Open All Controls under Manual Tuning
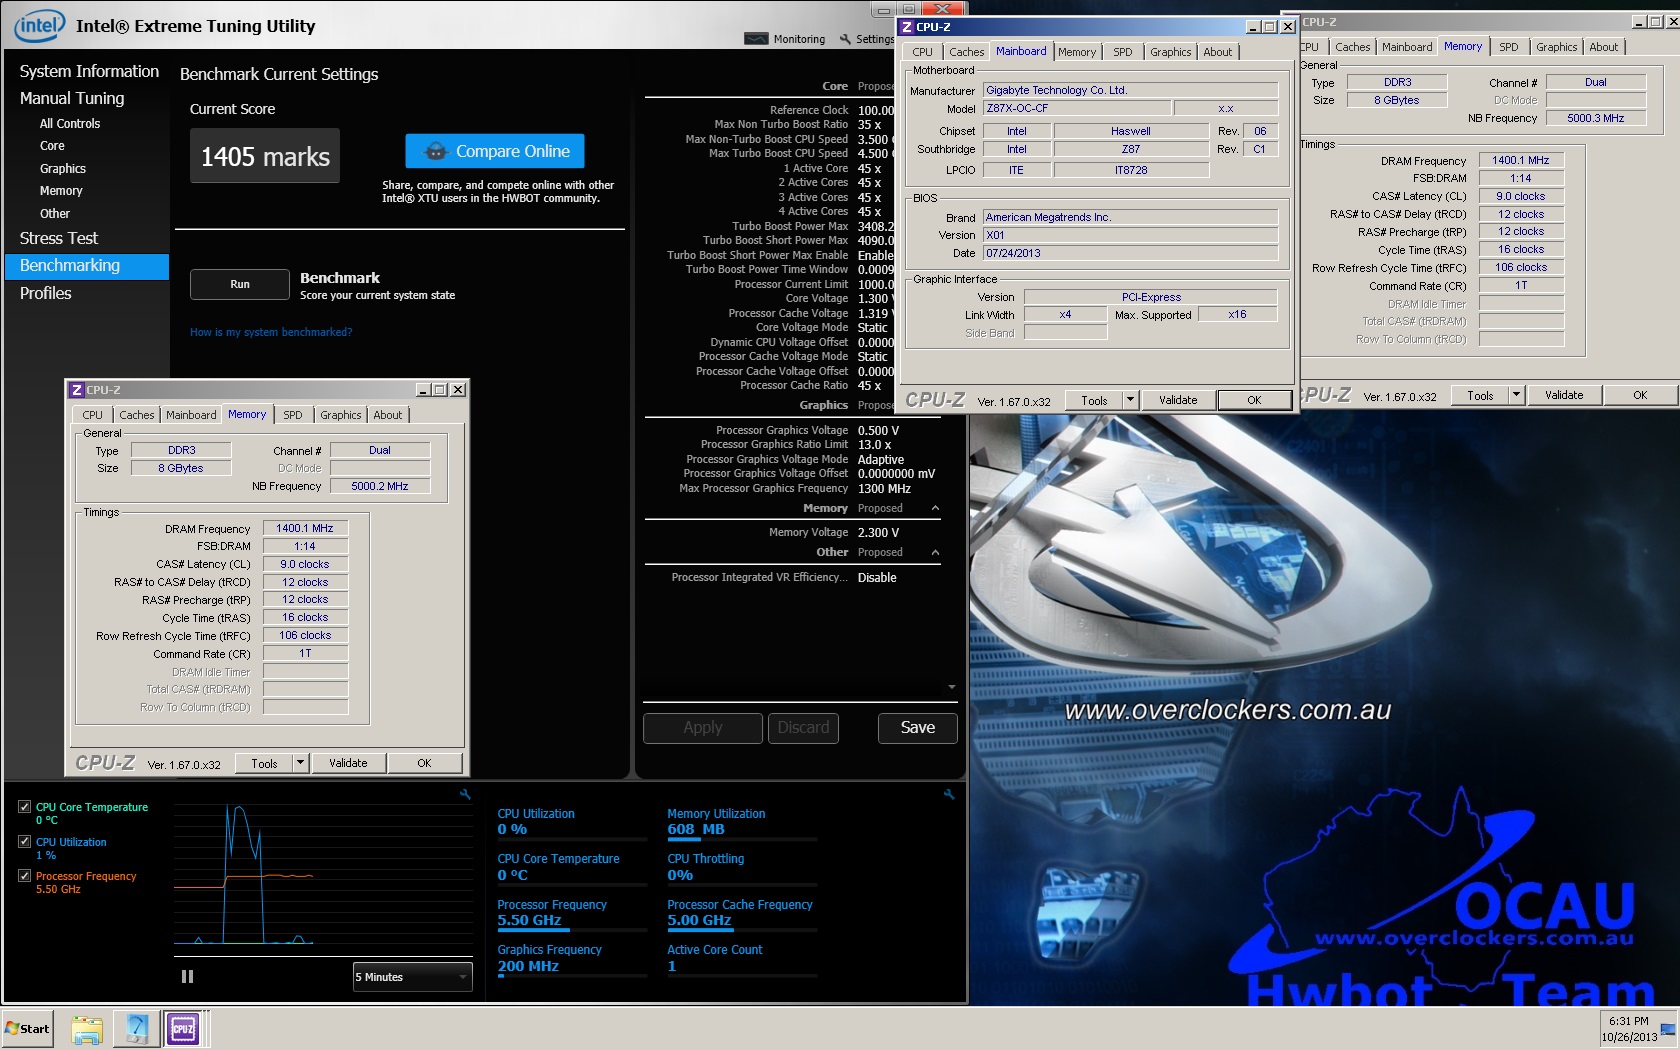 [x=70, y=124]
